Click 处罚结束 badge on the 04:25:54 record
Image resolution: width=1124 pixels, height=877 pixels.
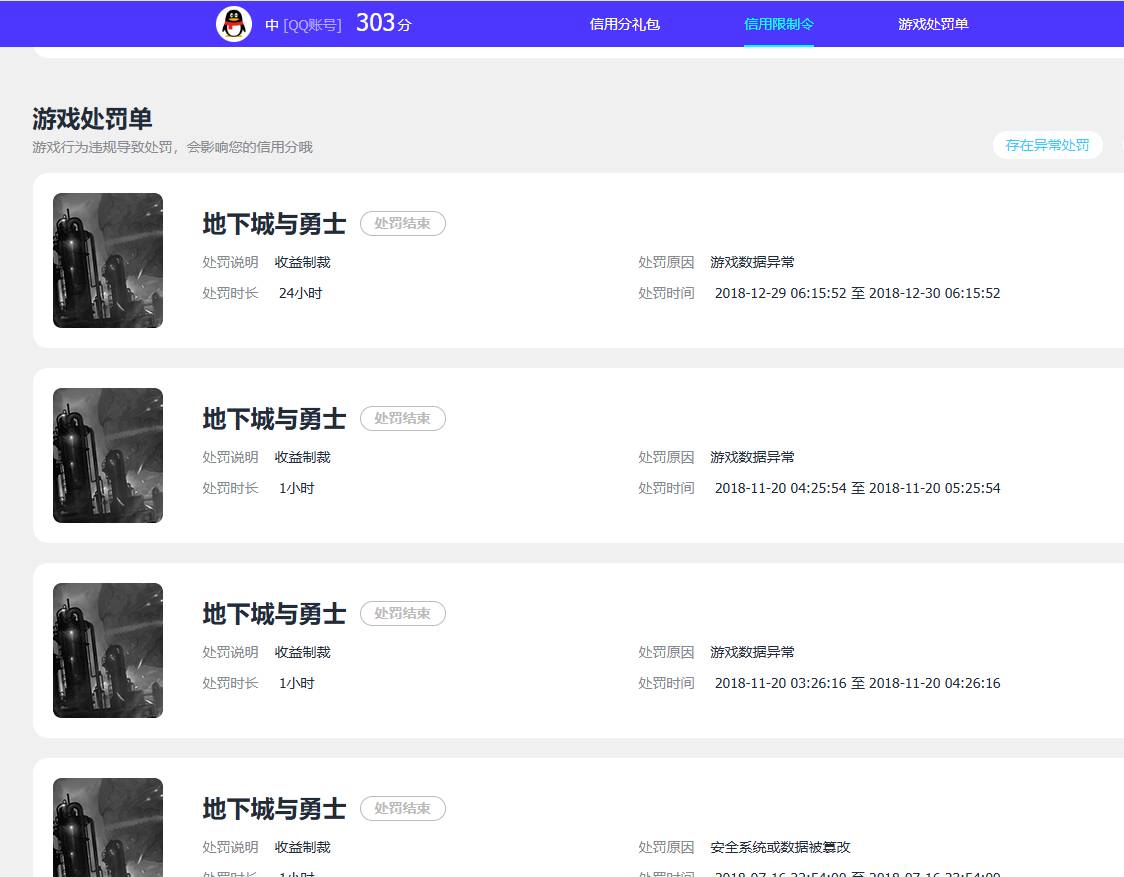[x=402, y=419]
